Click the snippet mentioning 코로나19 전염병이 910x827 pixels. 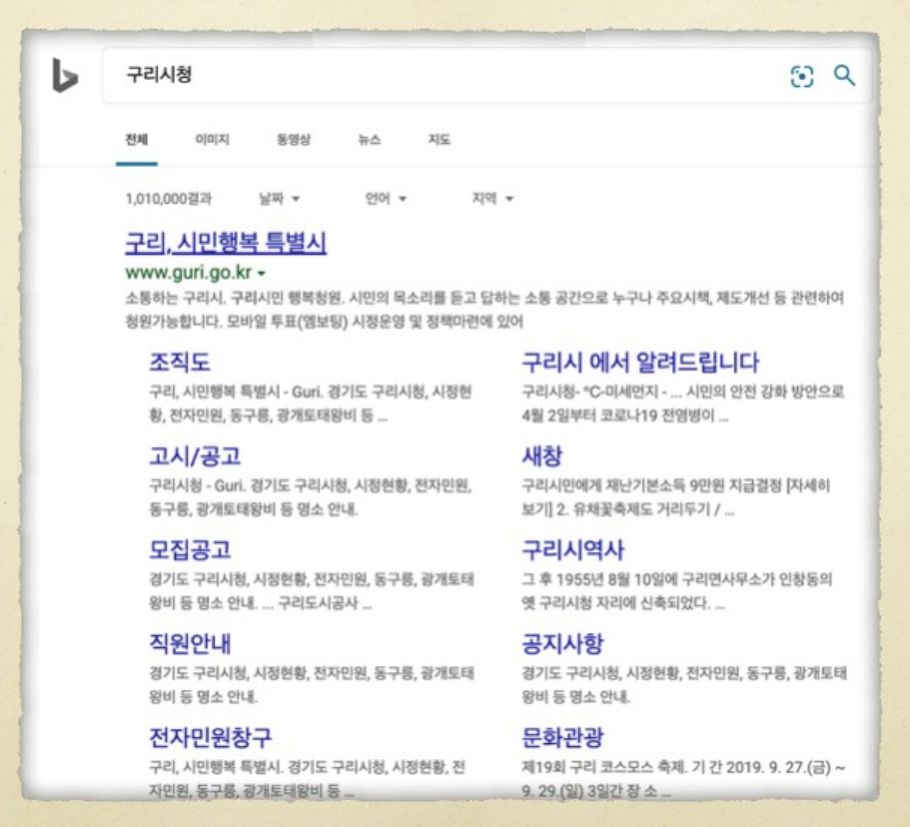click(683, 403)
